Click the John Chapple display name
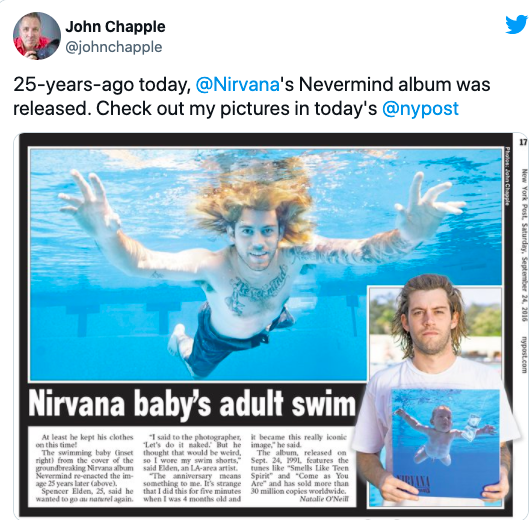530x520 pixels. (115, 27)
